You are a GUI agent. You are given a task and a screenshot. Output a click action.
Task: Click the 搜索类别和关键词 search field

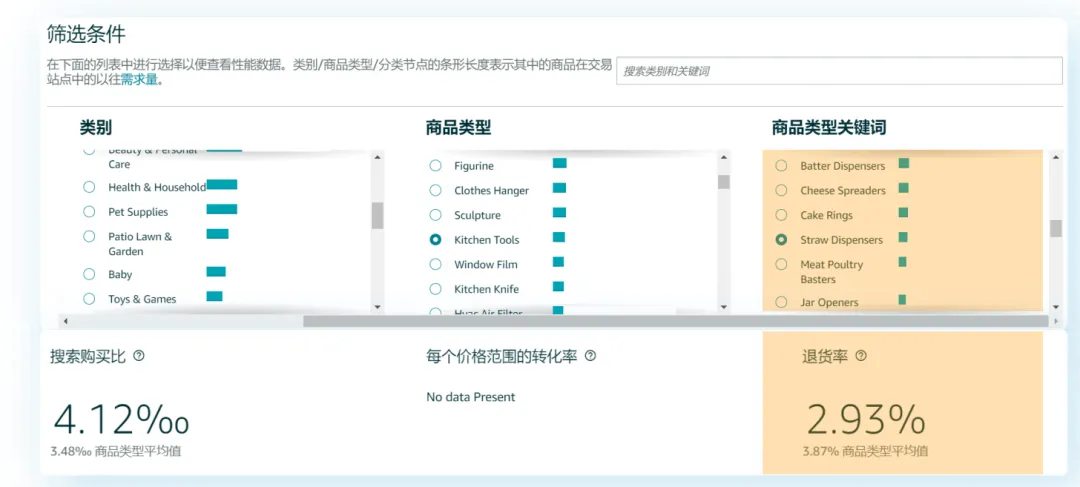click(838, 71)
